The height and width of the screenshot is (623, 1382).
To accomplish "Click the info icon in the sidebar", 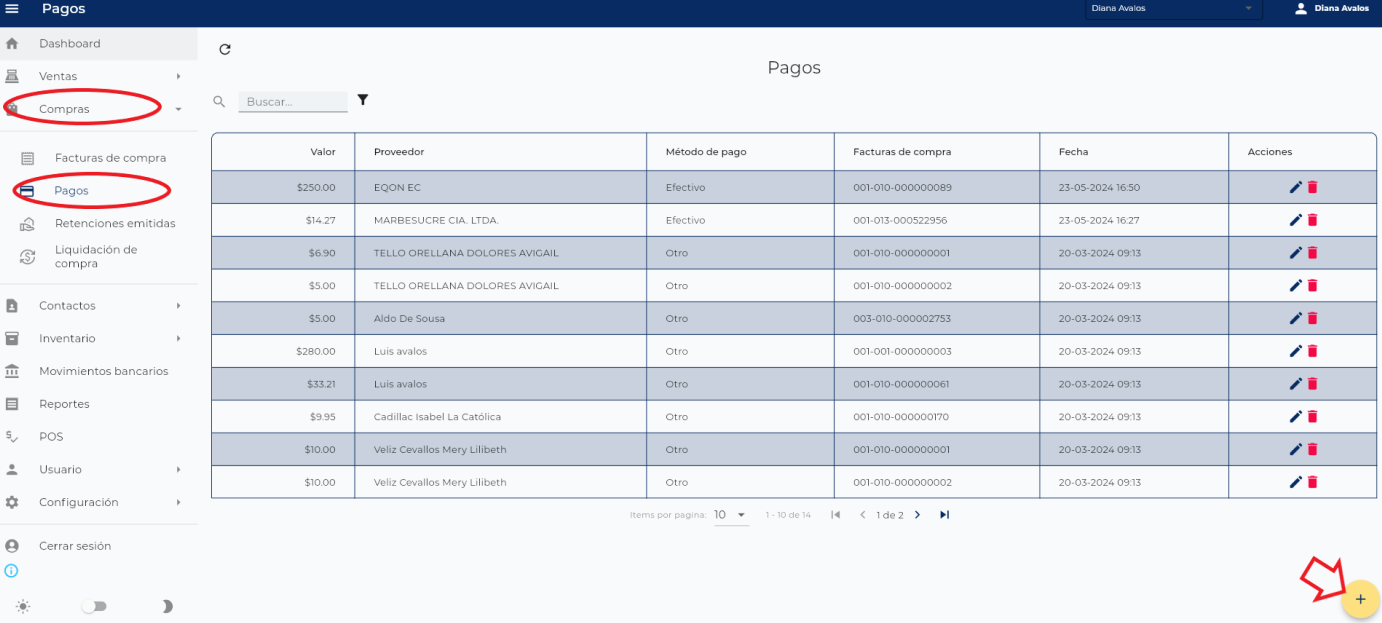I will point(12,571).
